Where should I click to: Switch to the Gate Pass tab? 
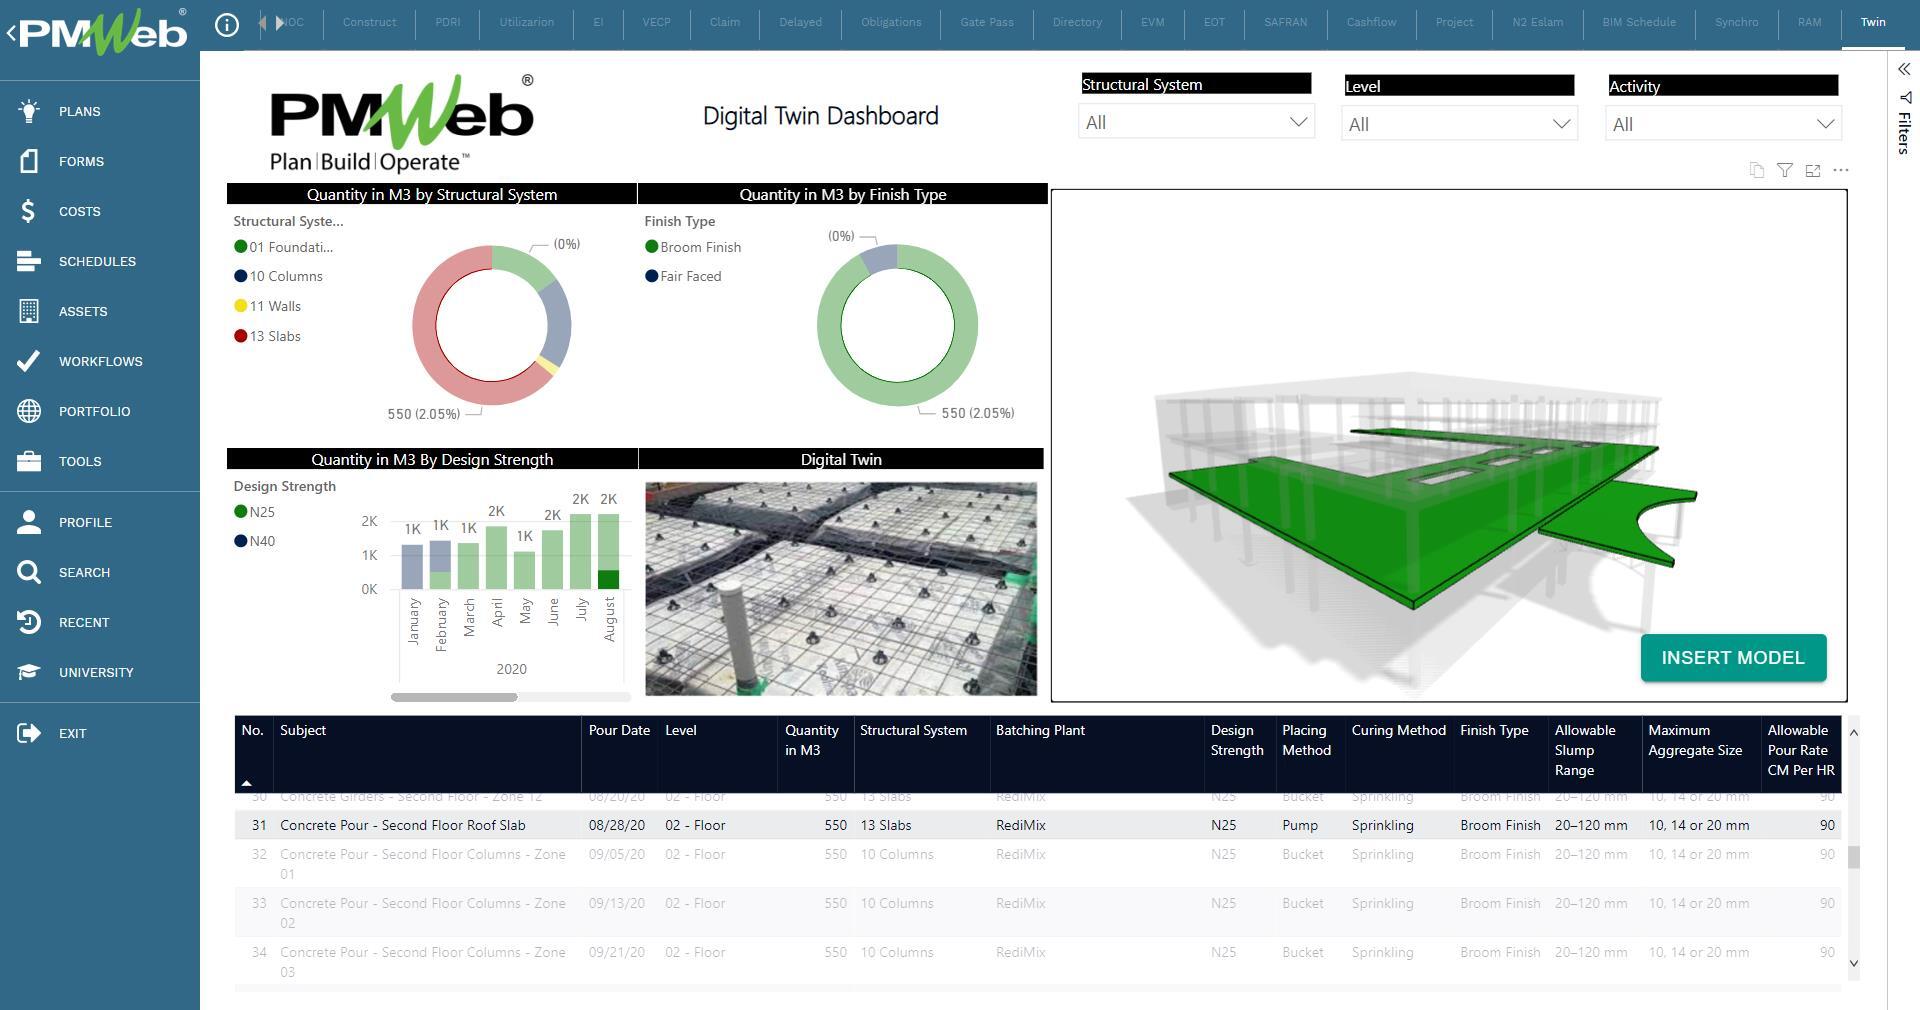tap(987, 22)
